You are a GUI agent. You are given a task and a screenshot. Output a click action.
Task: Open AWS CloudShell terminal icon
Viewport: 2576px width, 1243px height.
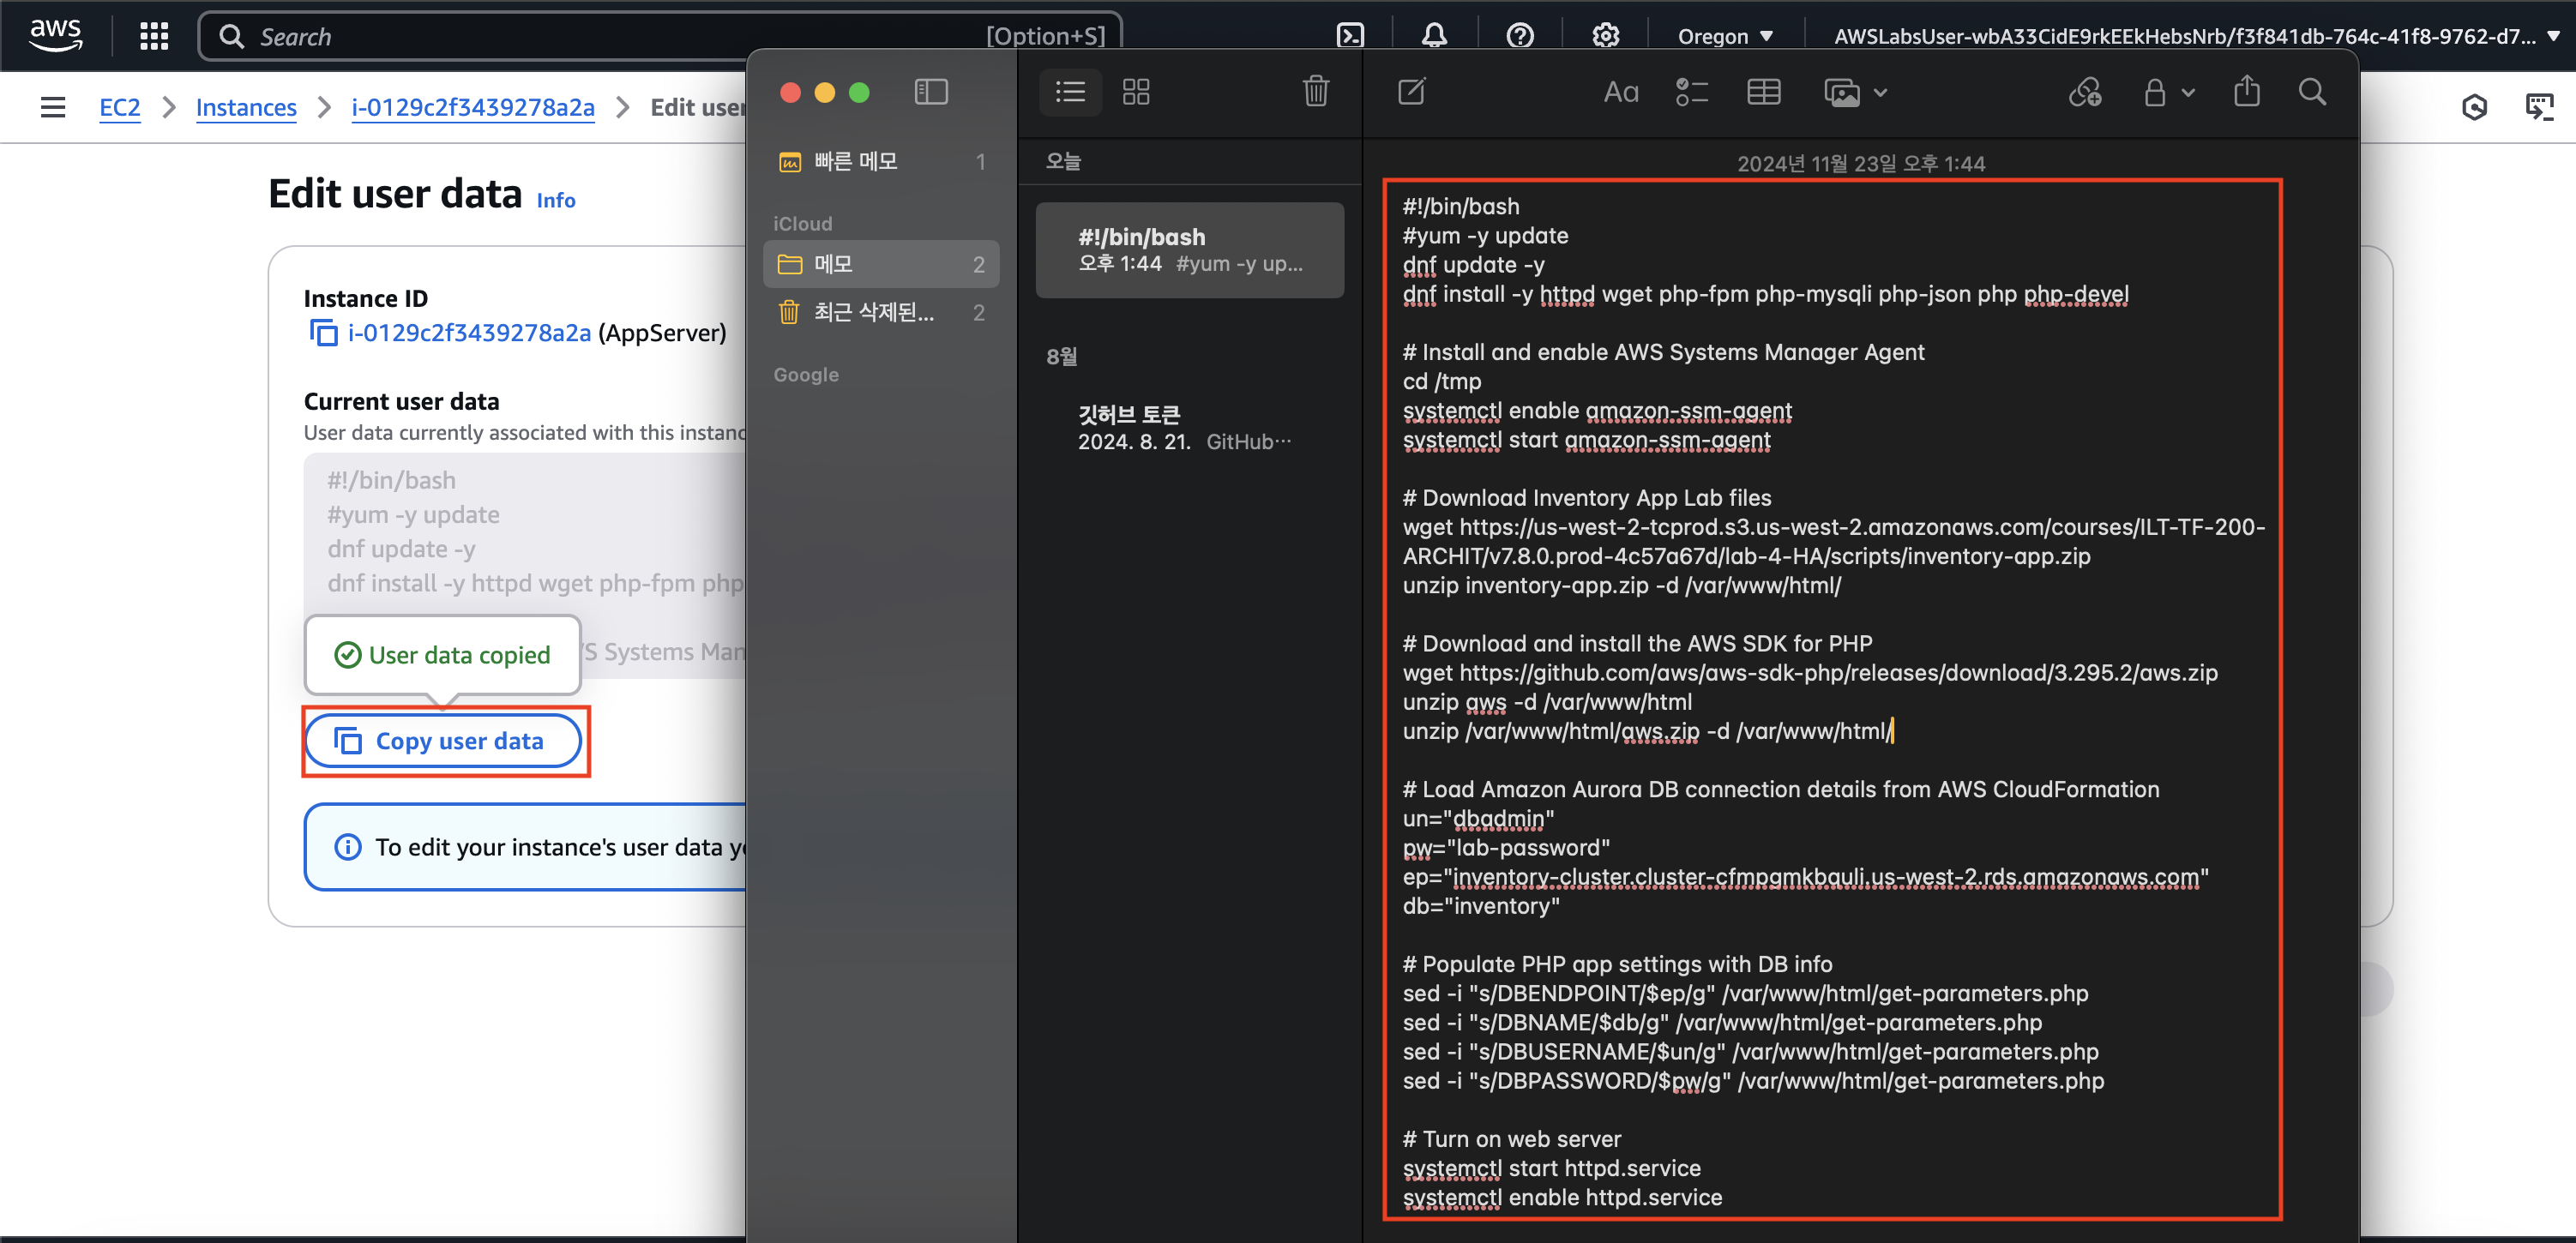pos(1350,36)
